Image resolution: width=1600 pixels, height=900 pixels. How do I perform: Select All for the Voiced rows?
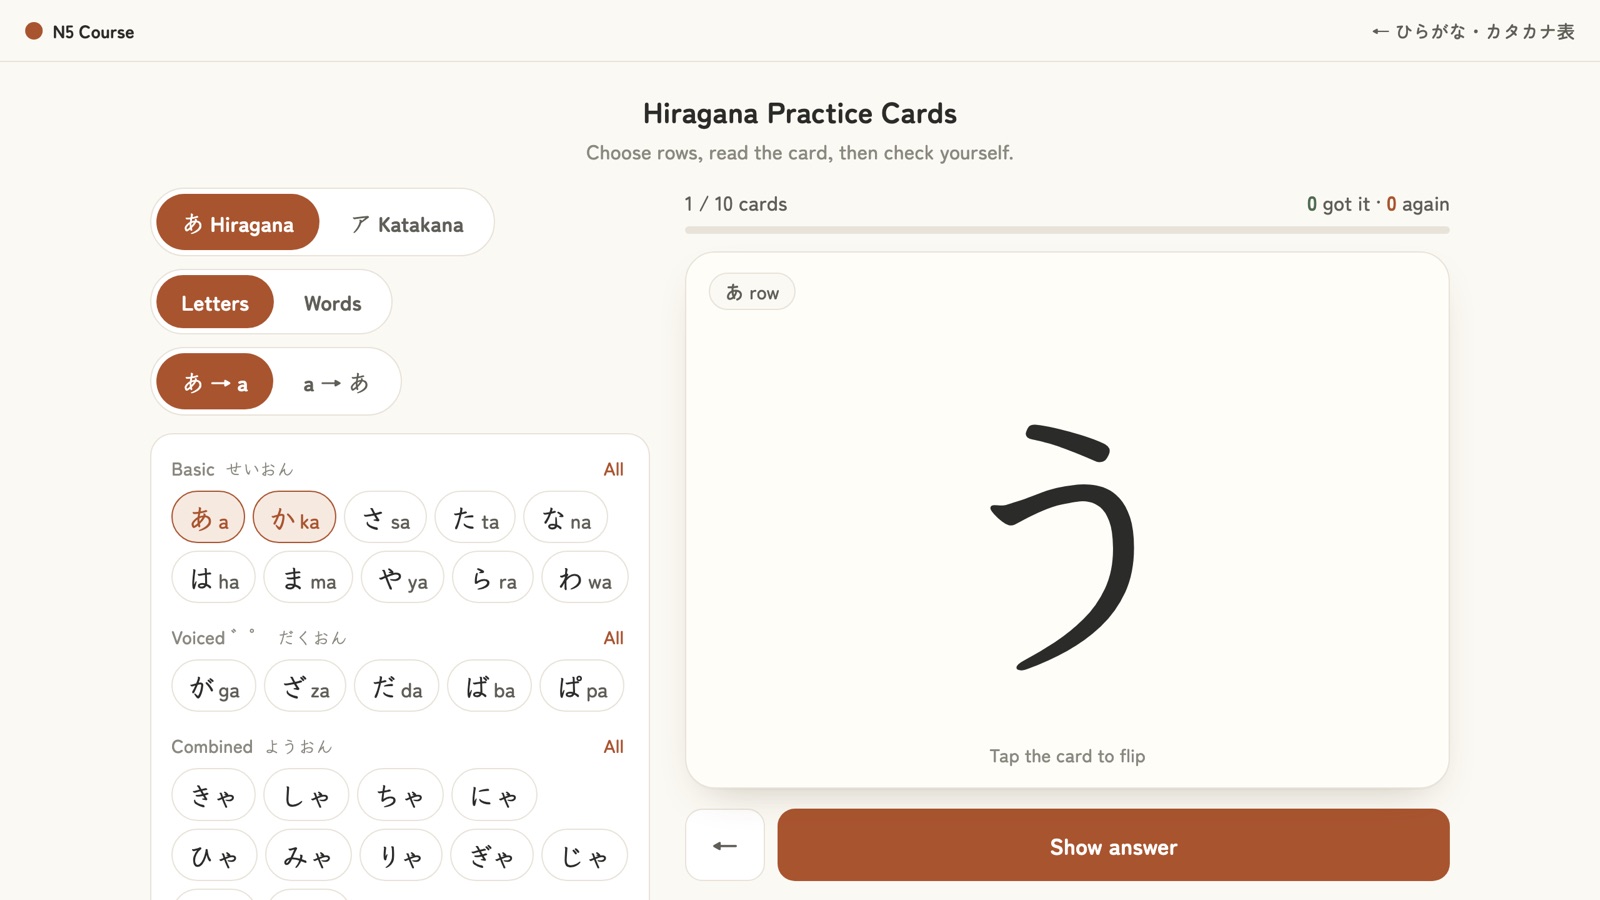click(613, 638)
